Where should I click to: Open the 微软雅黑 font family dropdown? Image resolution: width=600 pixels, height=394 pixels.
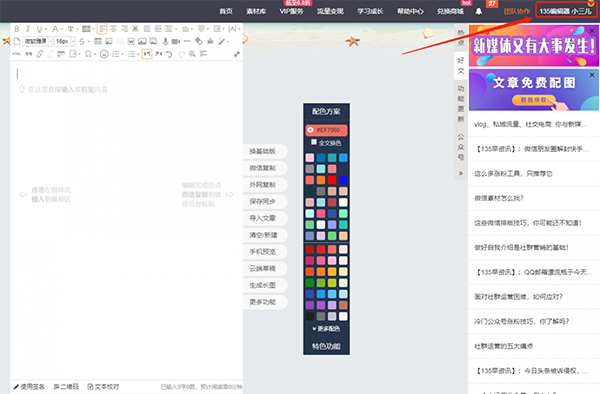tap(38, 41)
